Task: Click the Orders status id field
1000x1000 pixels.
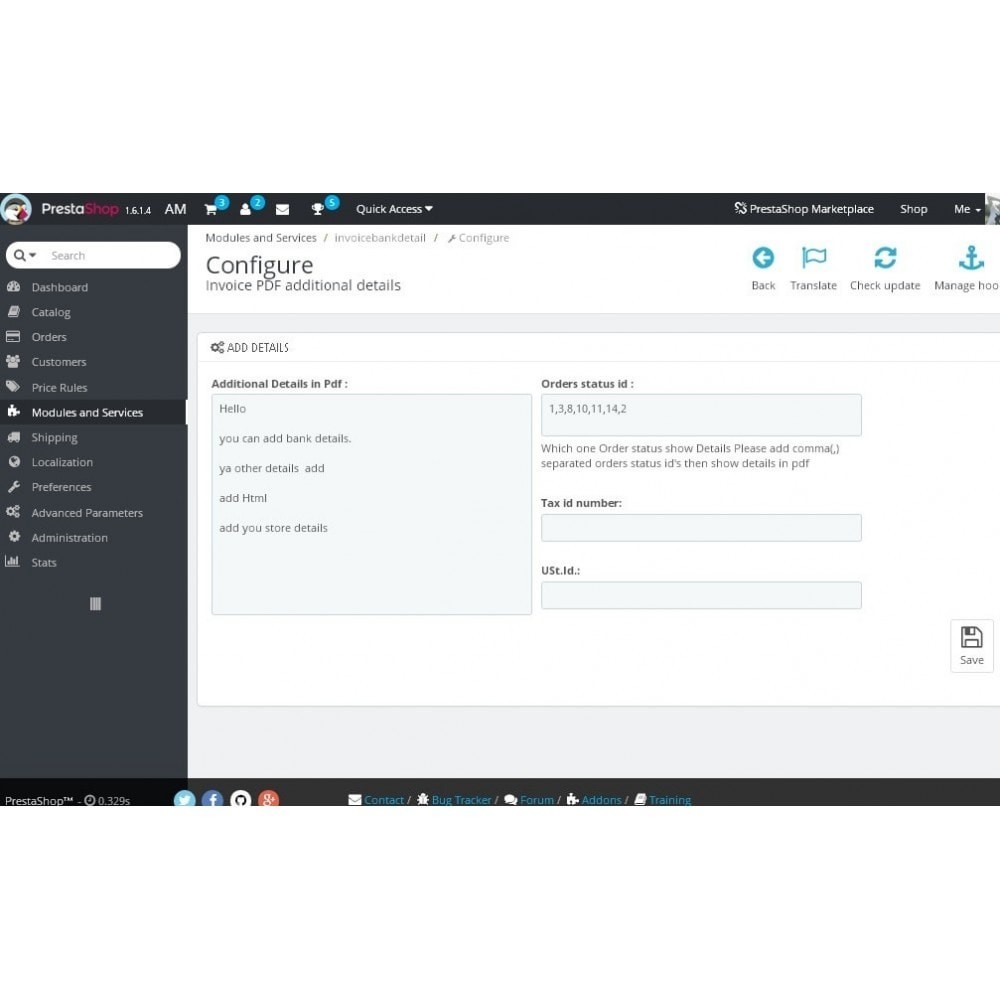Action: (x=701, y=415)
